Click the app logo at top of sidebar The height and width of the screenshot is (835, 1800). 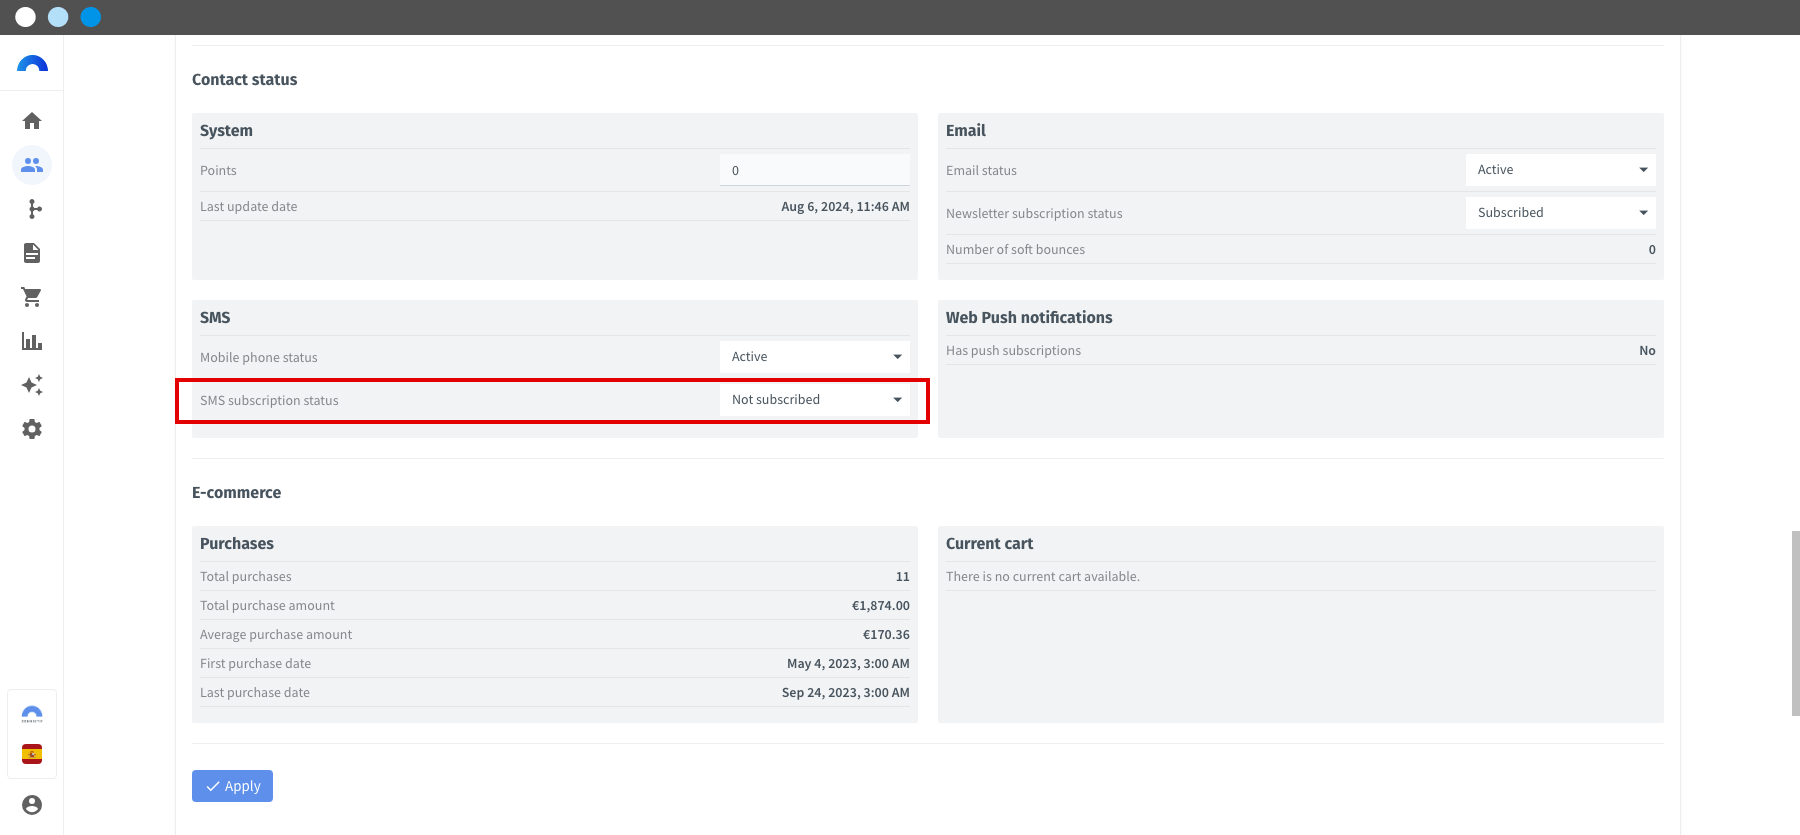pos(32,64)
